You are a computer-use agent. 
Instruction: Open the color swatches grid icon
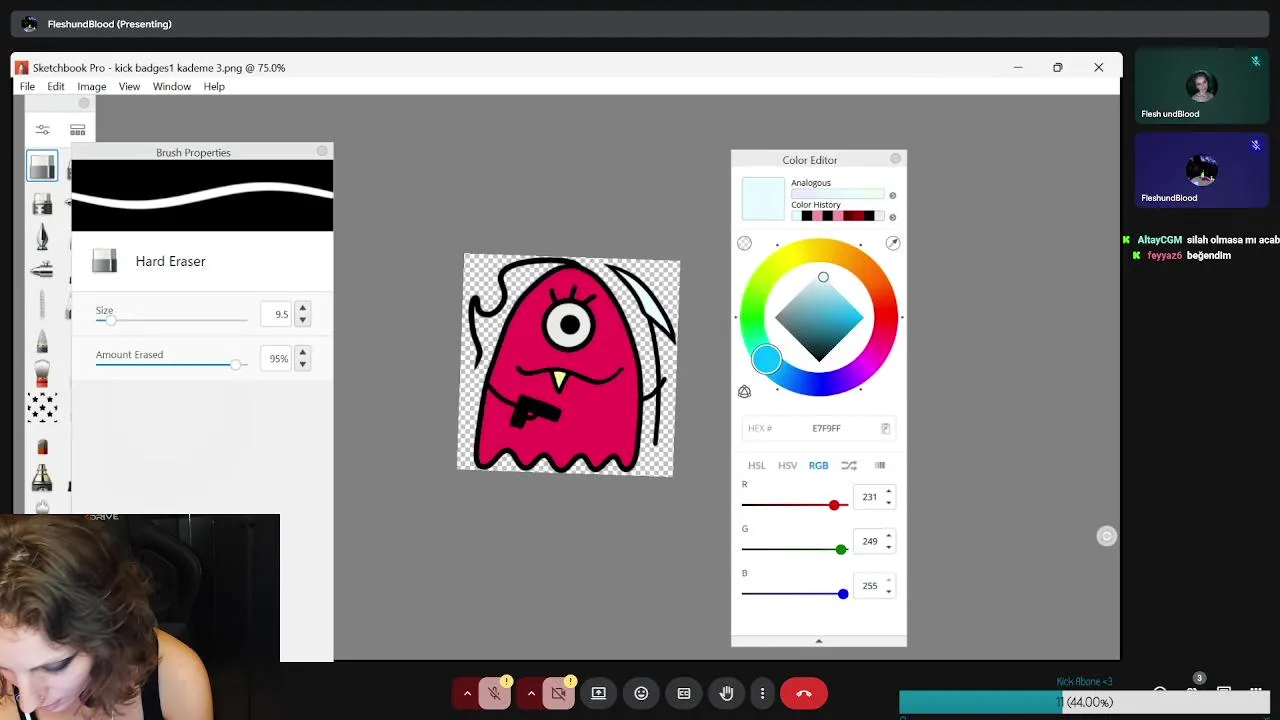point(880,465)
